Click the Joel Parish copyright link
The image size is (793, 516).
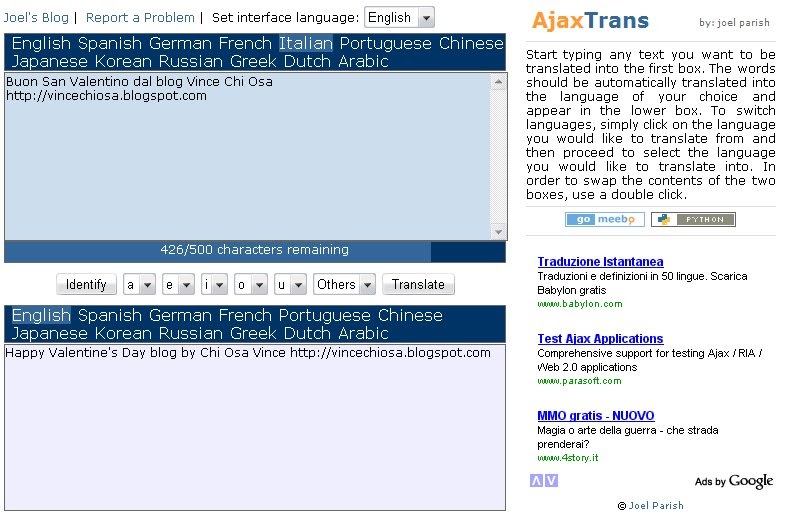tap(656, 505)
